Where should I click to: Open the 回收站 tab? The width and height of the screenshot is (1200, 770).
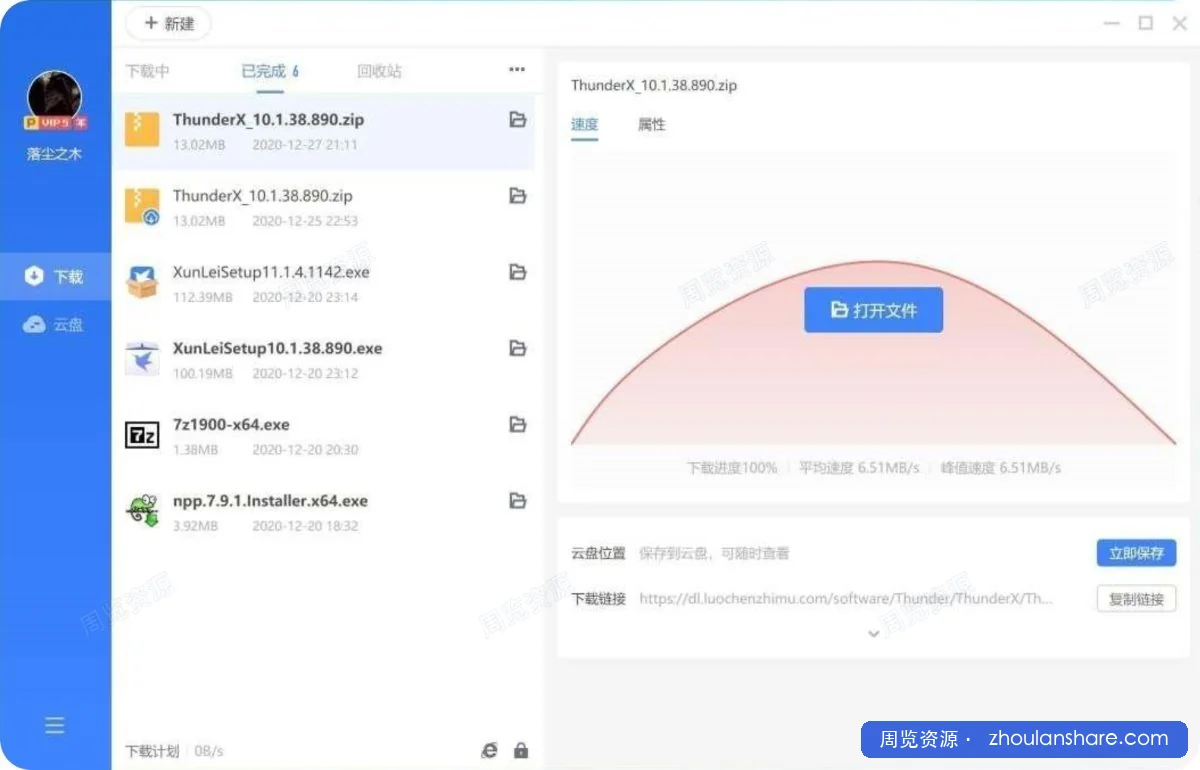[380, 71]
